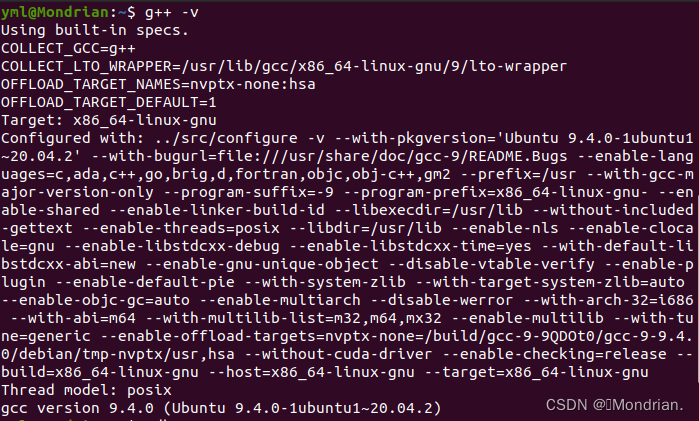
Task: Click the OFFLOAD_TARGET_DEFAULT=1 line
Action: click(x=109, y=102)
